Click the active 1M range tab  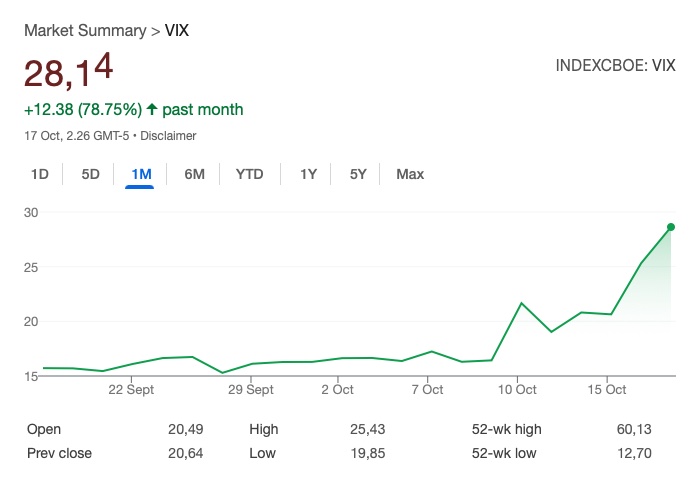click(x=141, y=174)
